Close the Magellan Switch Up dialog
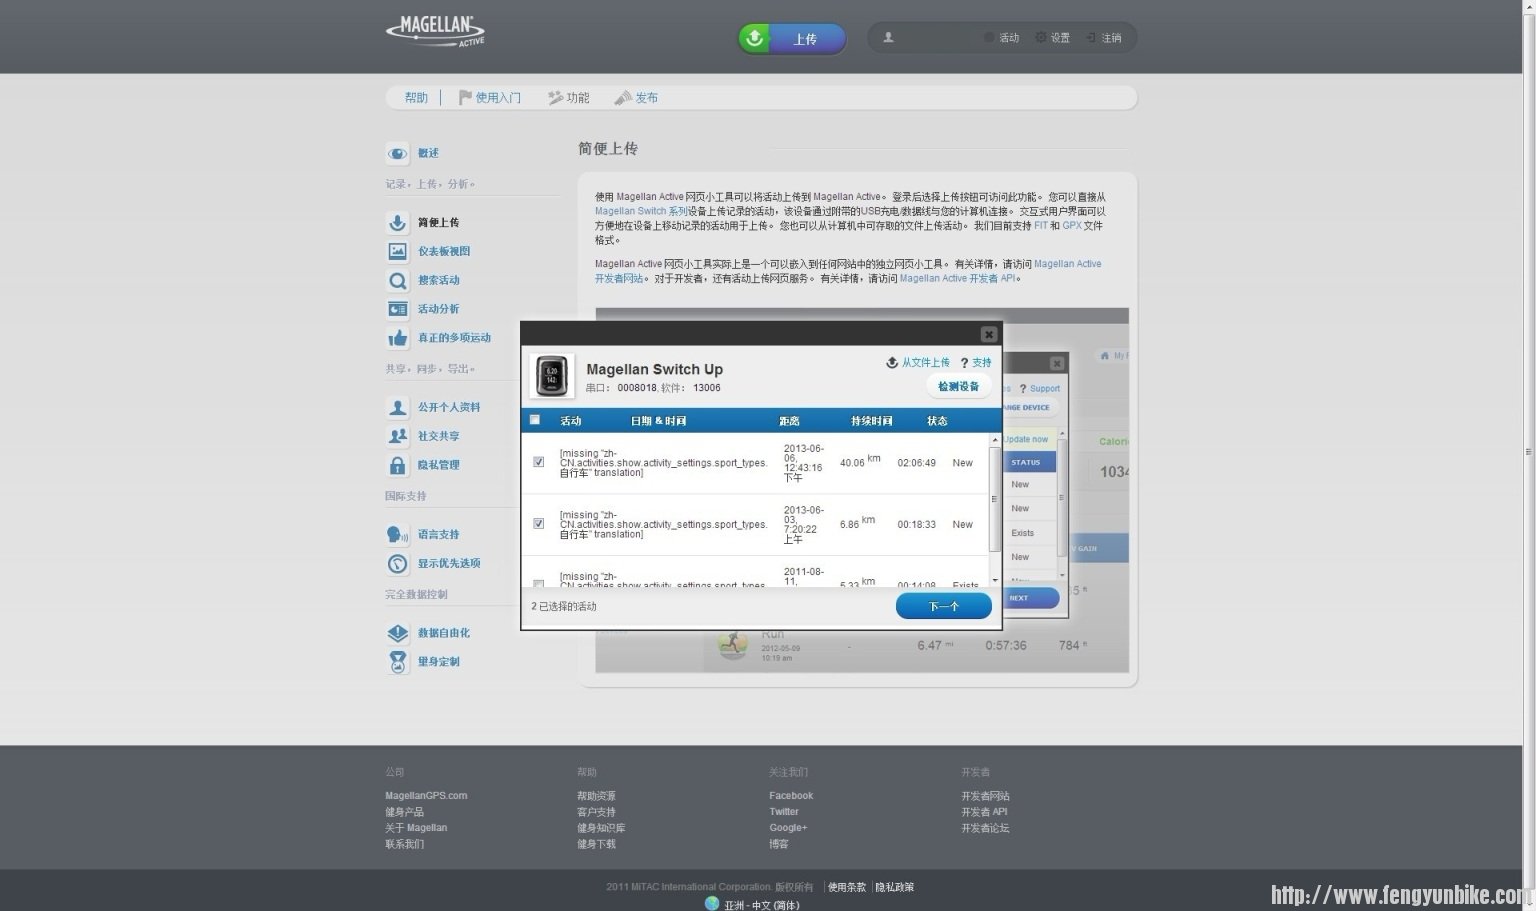Viewport: 1536px width, 911px height. 988,334
